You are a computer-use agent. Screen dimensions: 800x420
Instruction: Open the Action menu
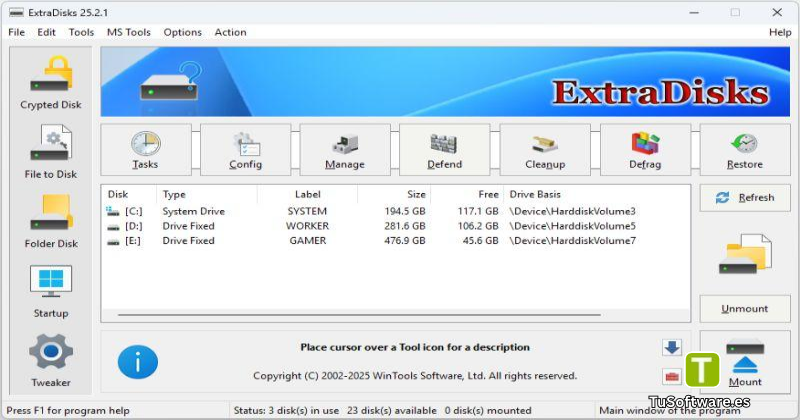pos(230,32)
